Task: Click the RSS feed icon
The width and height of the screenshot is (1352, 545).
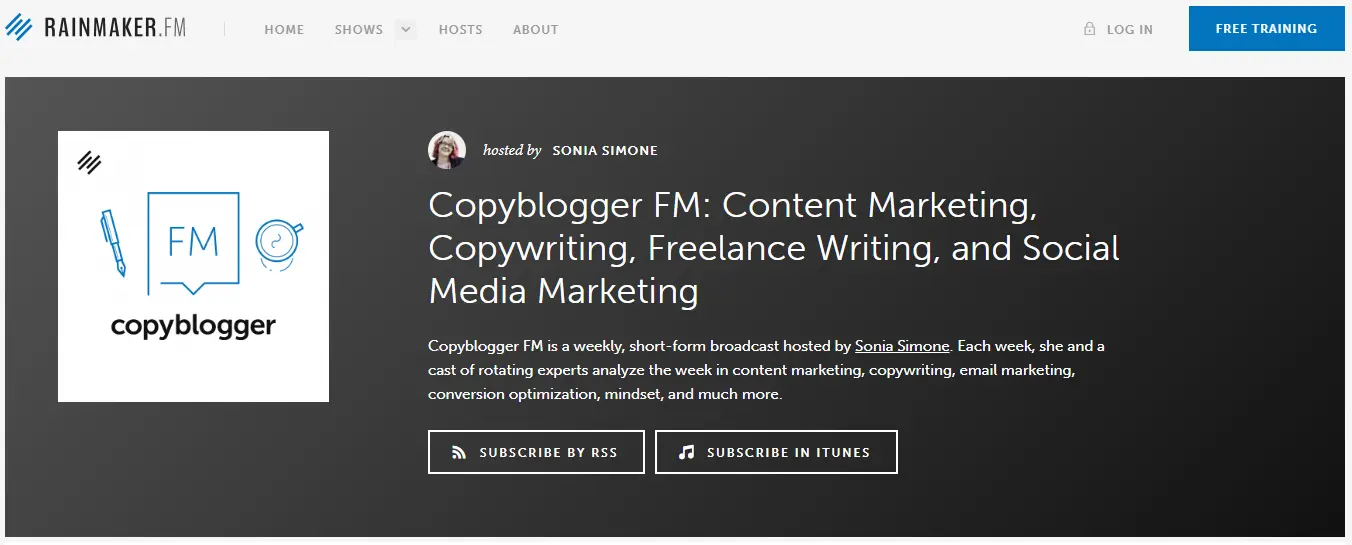Action: click(459, 452)
